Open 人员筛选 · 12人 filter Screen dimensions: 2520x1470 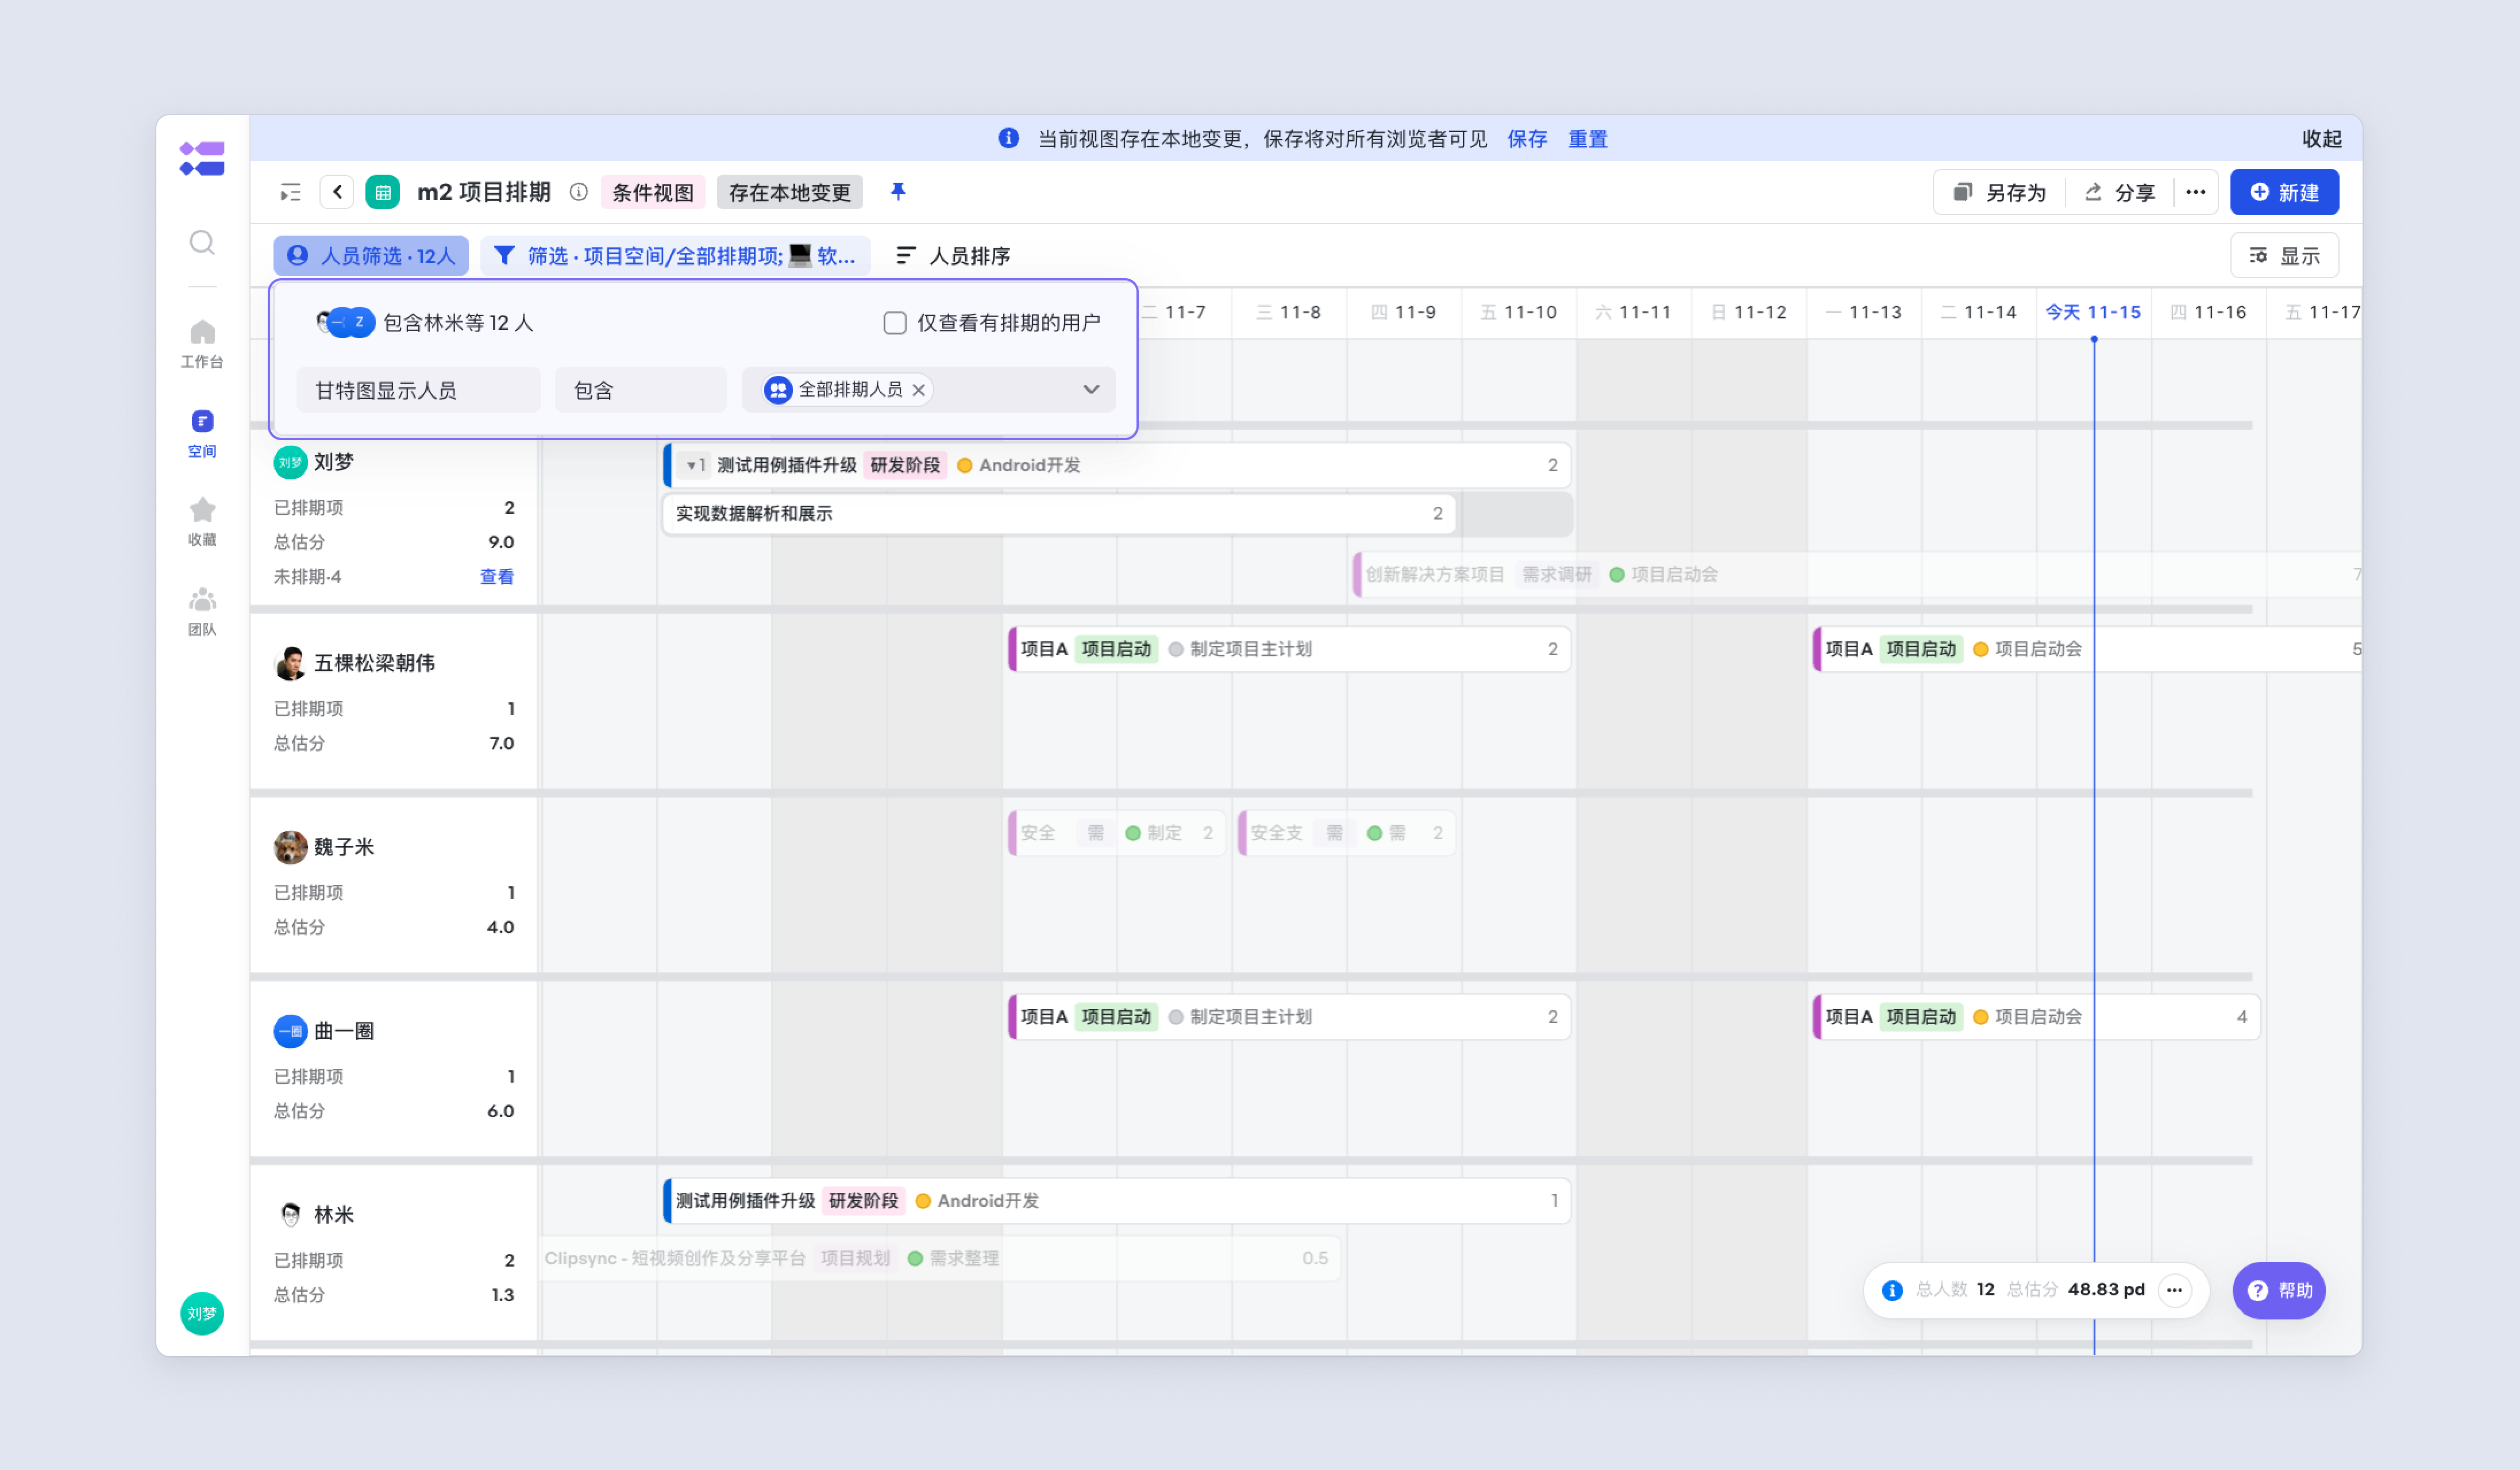click(x=371, y=256)
